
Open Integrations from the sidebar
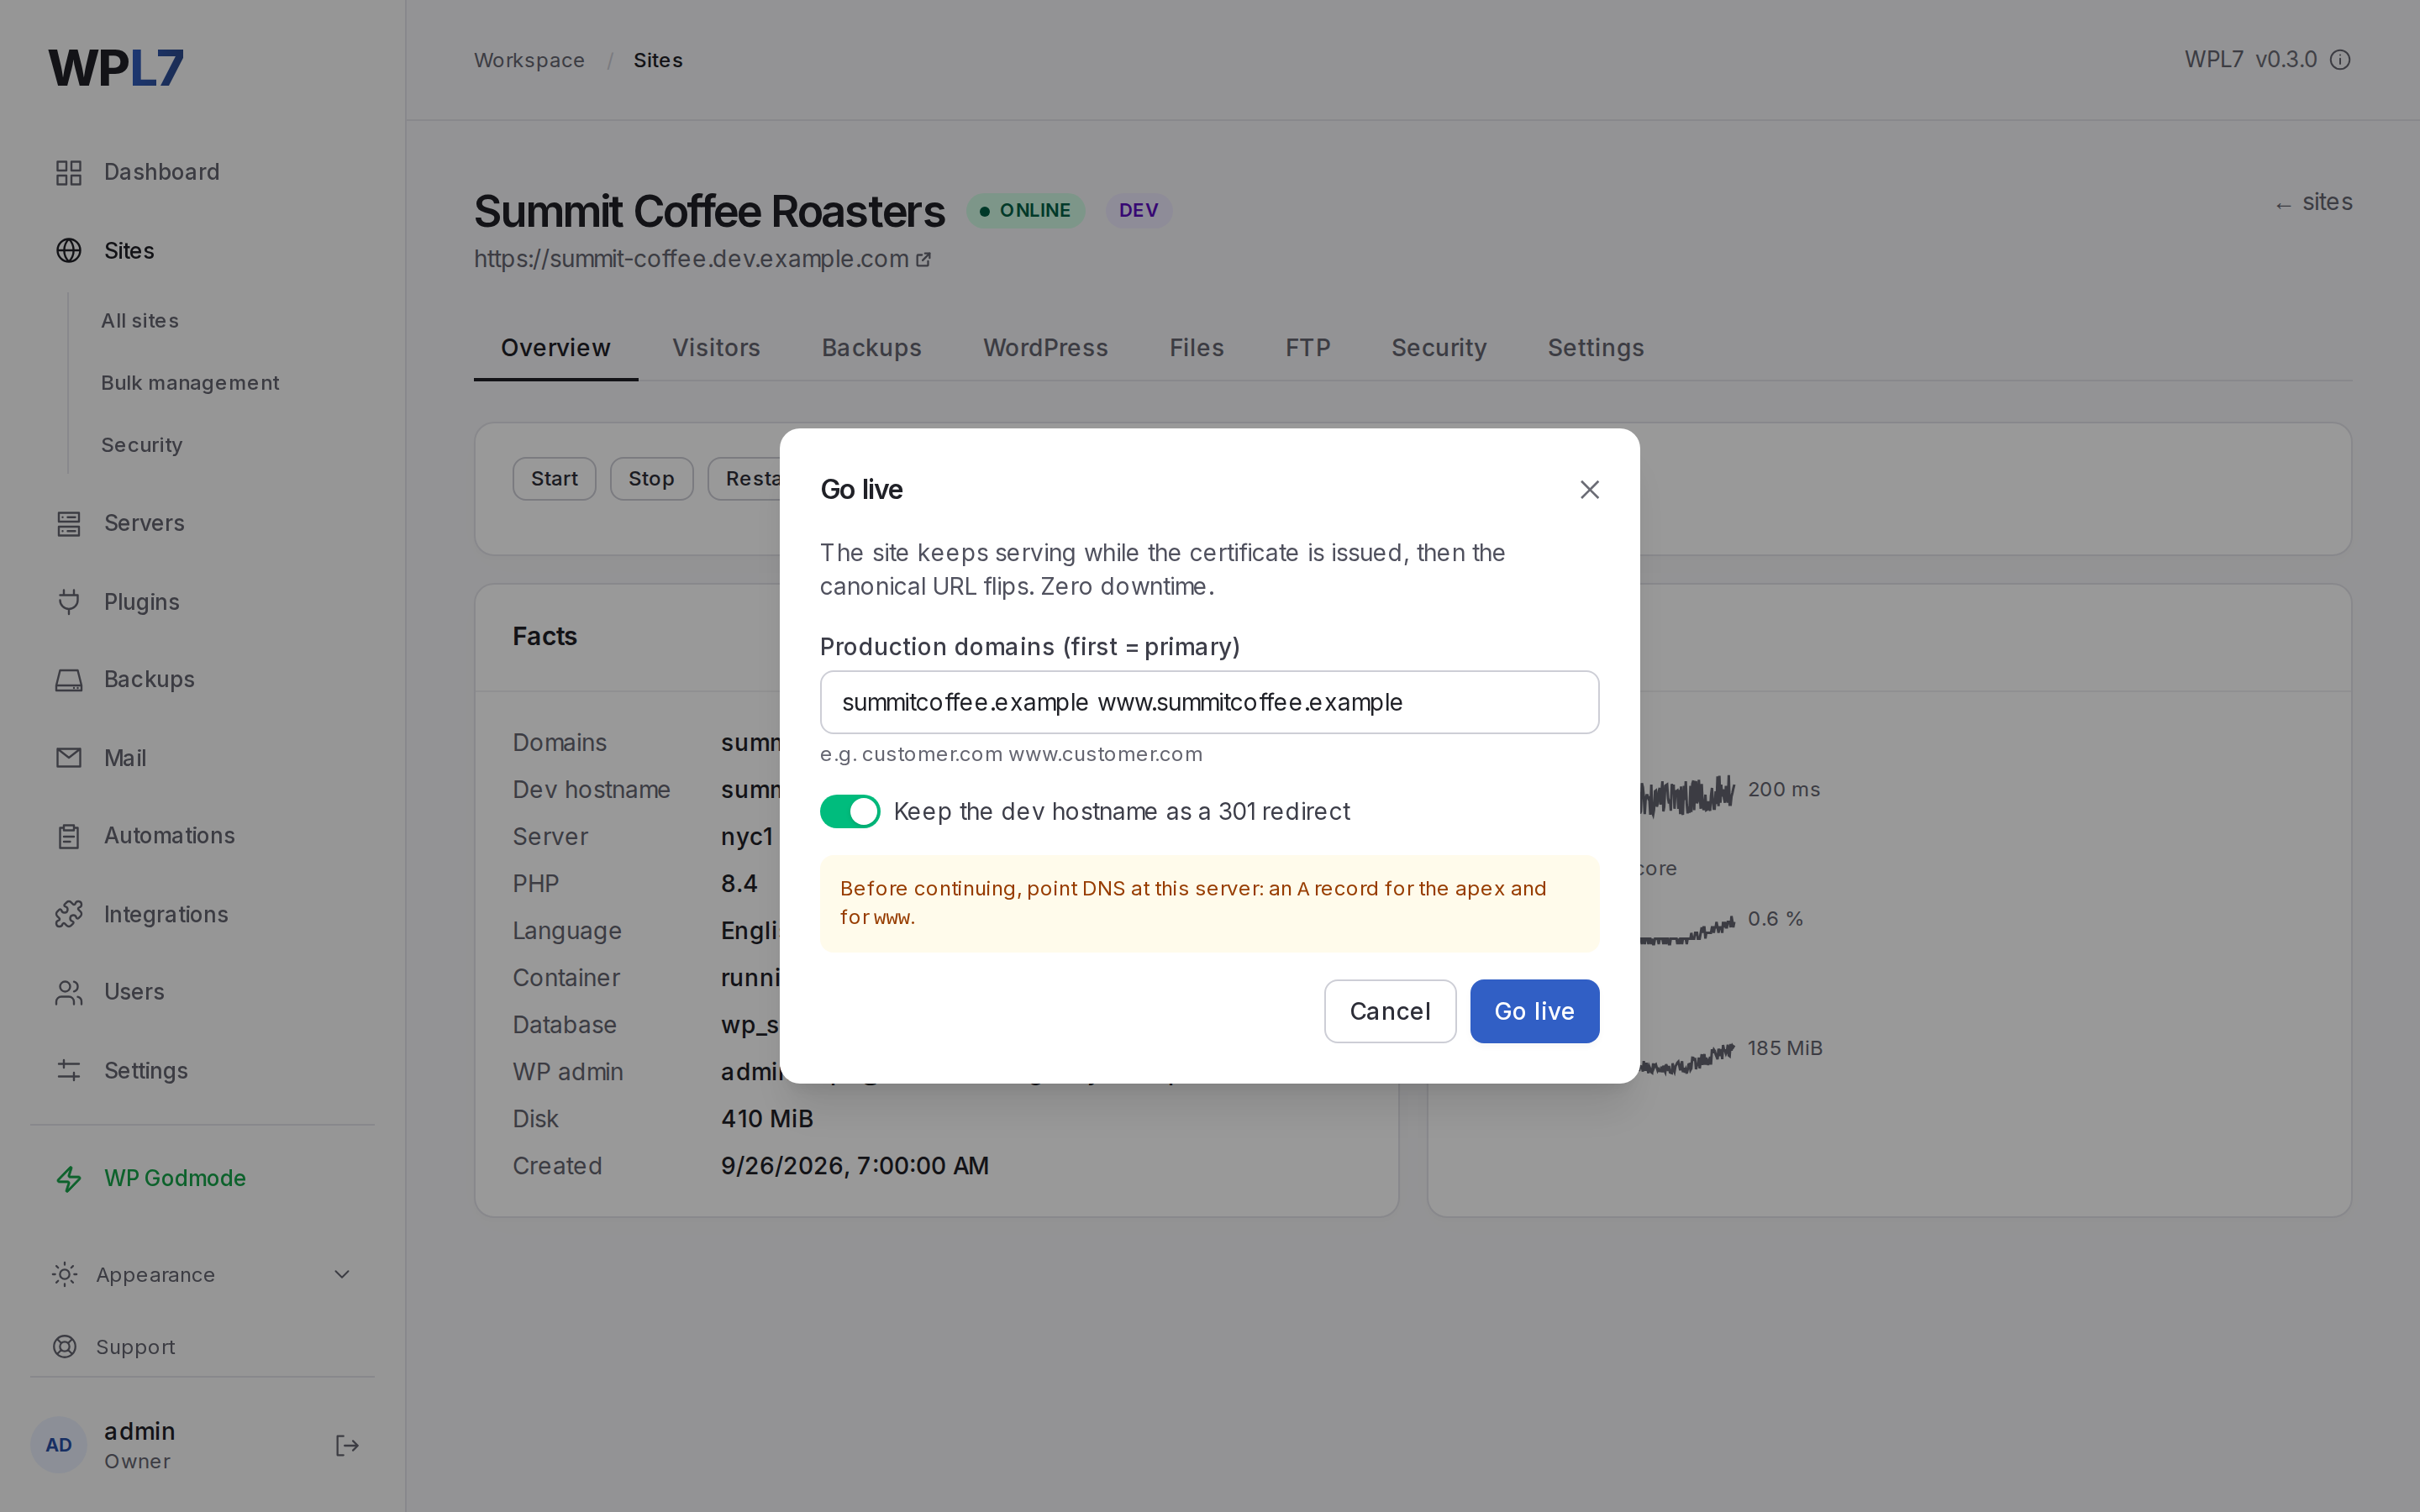pos(166,914)
